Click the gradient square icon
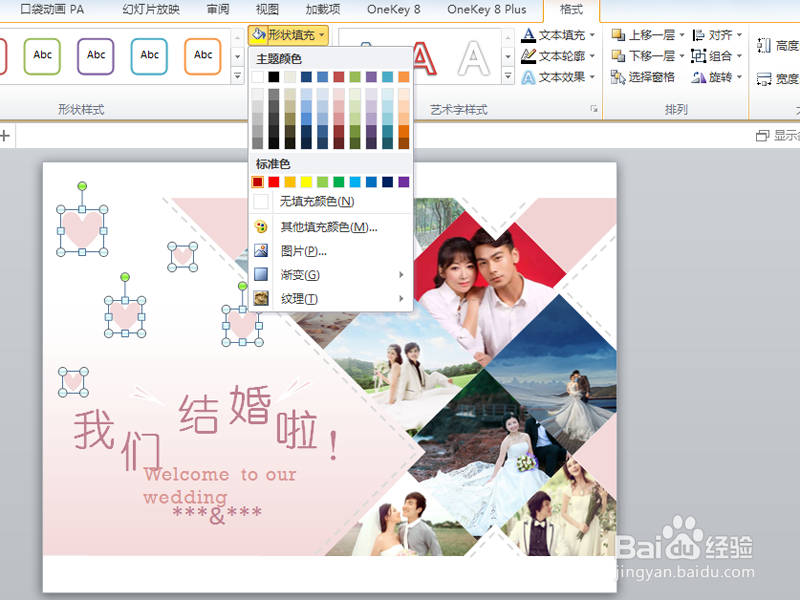Image resolution: width=800 pixels, height=600 pixels. click(261, 274)
